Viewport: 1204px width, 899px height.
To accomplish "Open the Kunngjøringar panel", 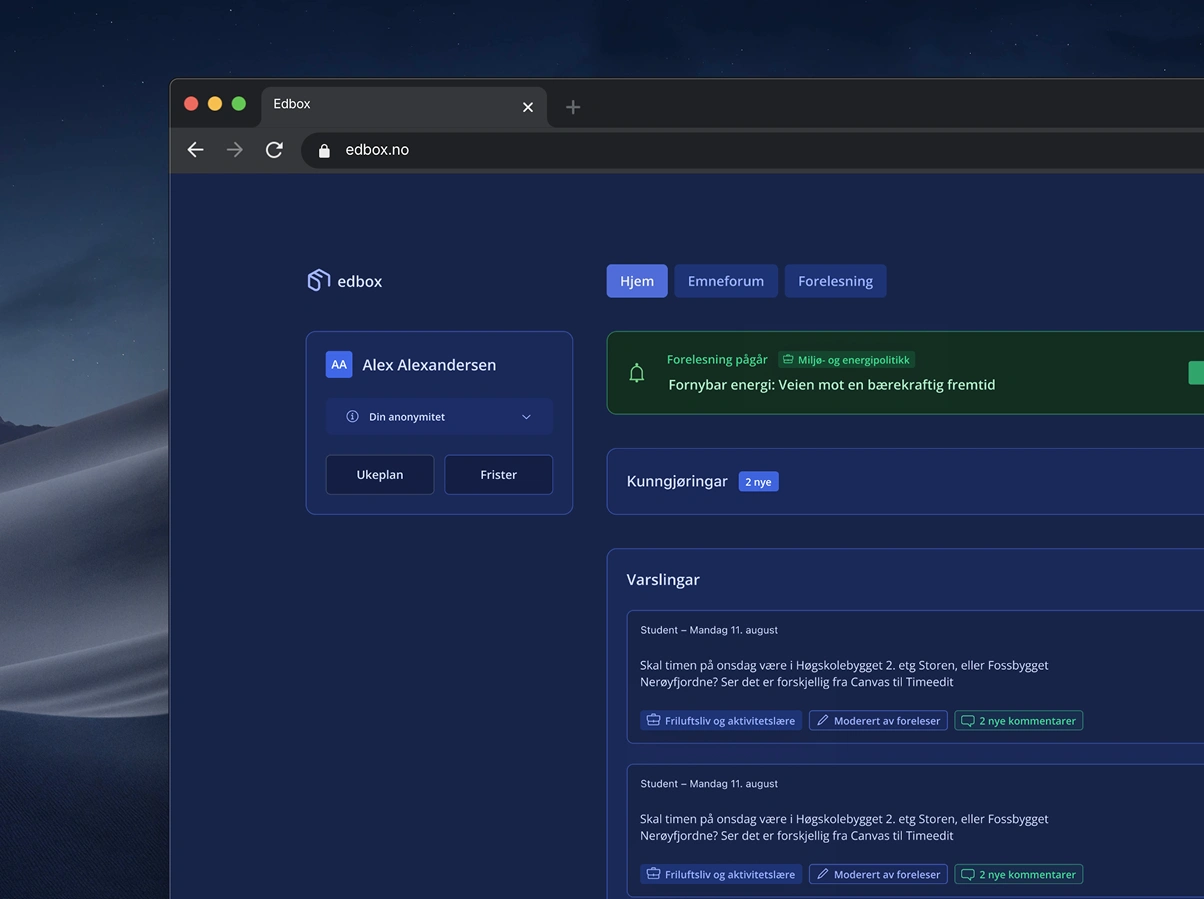I will tap(905, 482).
